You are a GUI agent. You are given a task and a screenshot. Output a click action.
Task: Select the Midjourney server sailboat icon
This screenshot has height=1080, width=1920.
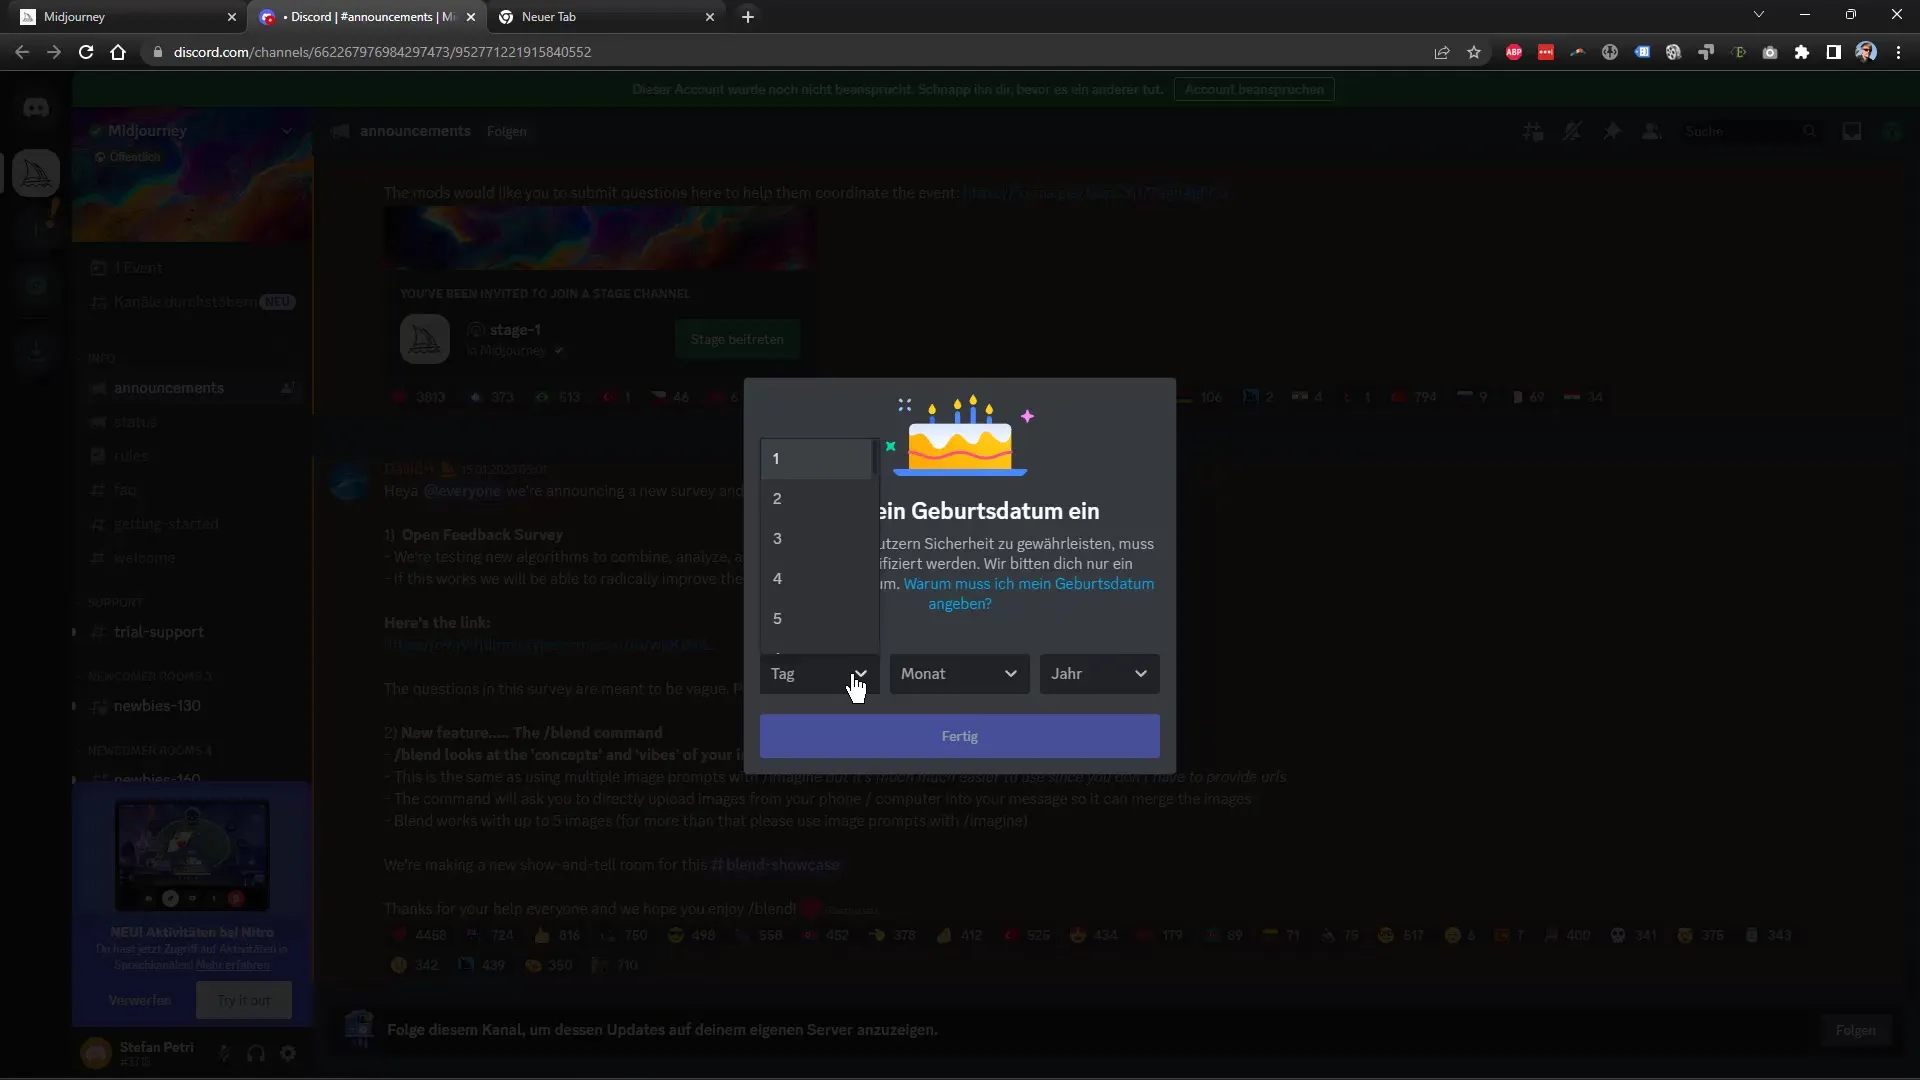36,173
